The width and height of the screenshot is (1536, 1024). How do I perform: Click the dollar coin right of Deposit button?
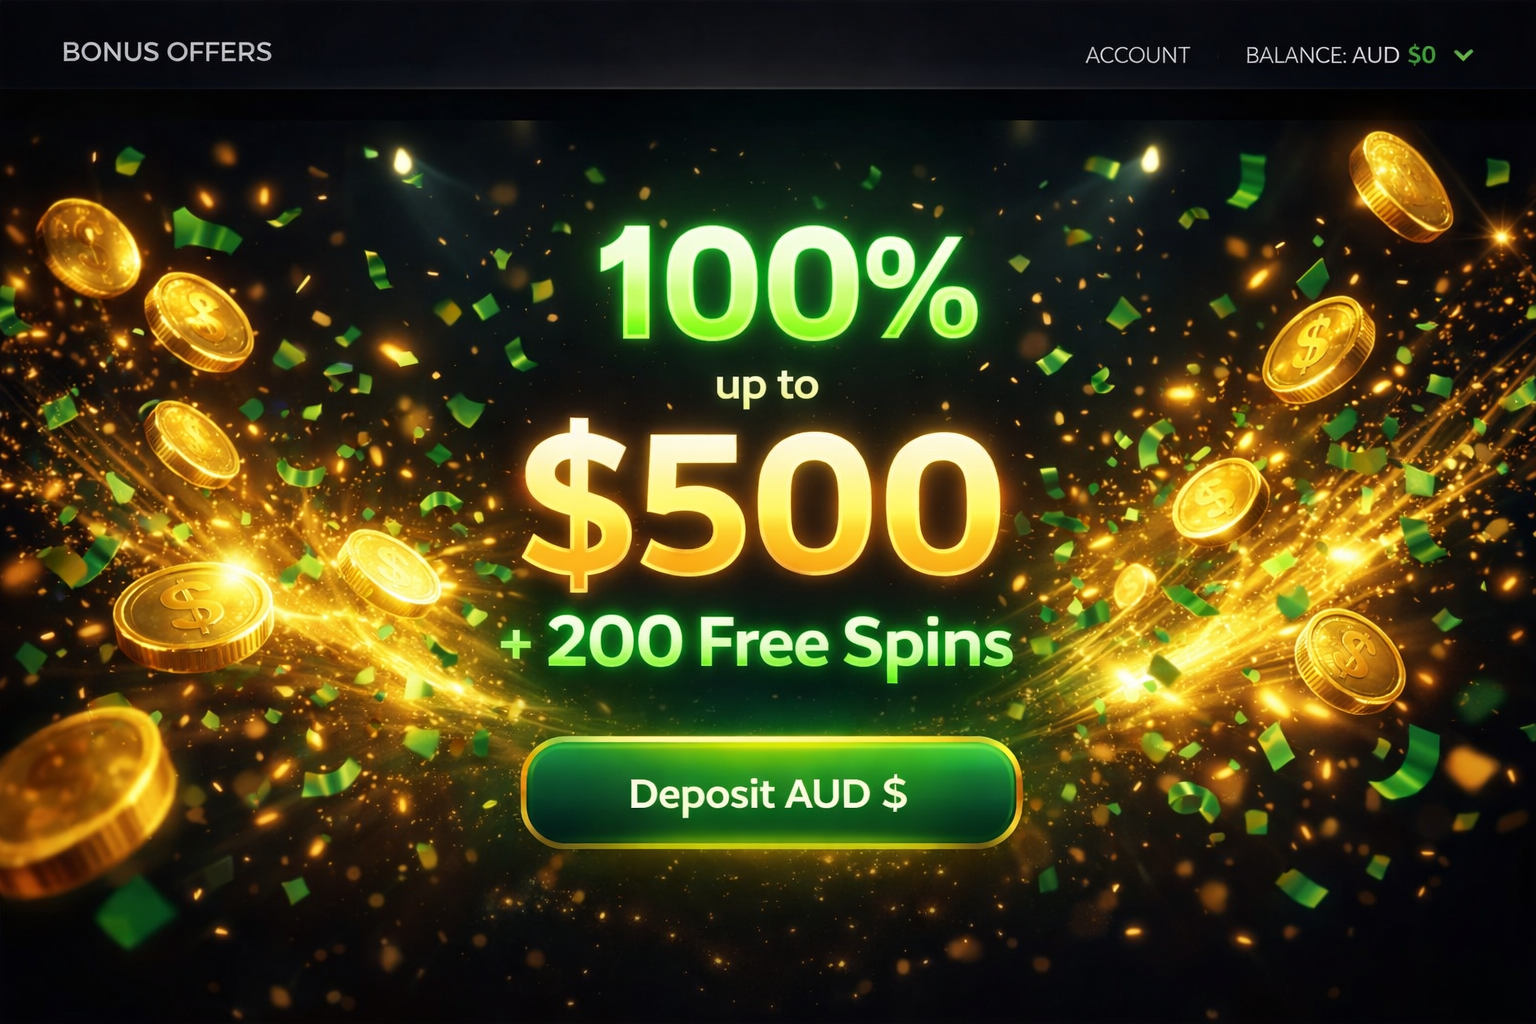pos(1350,661)
